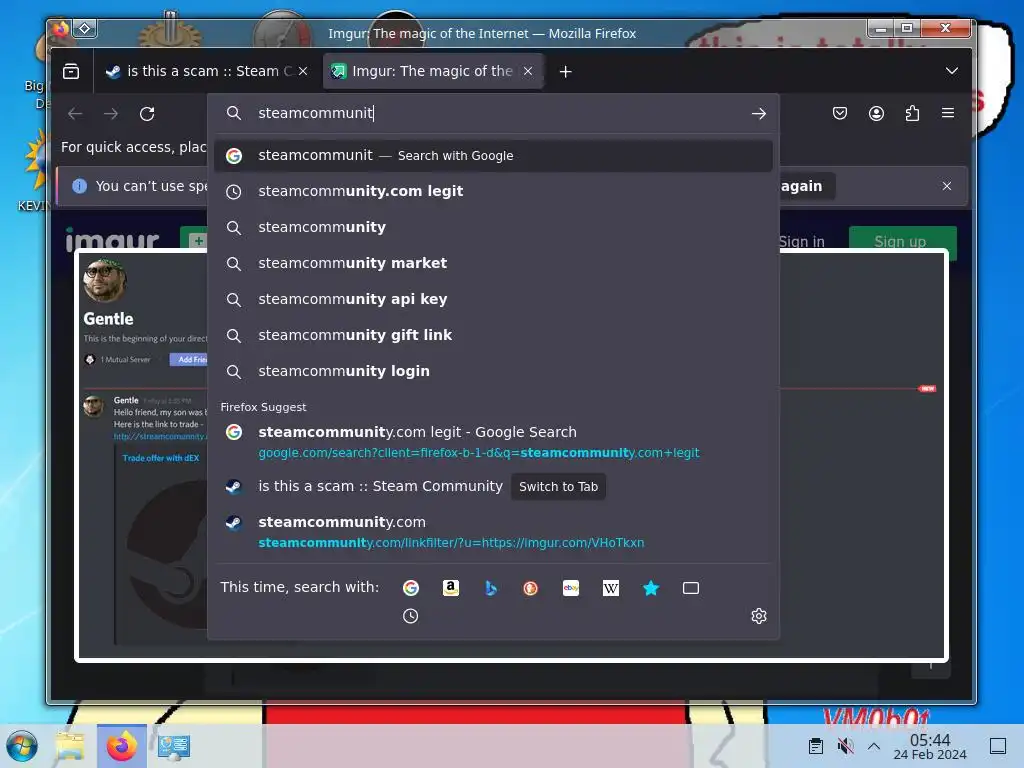Expand the list all tabs chevron
1024x768 pixels.
point(952,71)
